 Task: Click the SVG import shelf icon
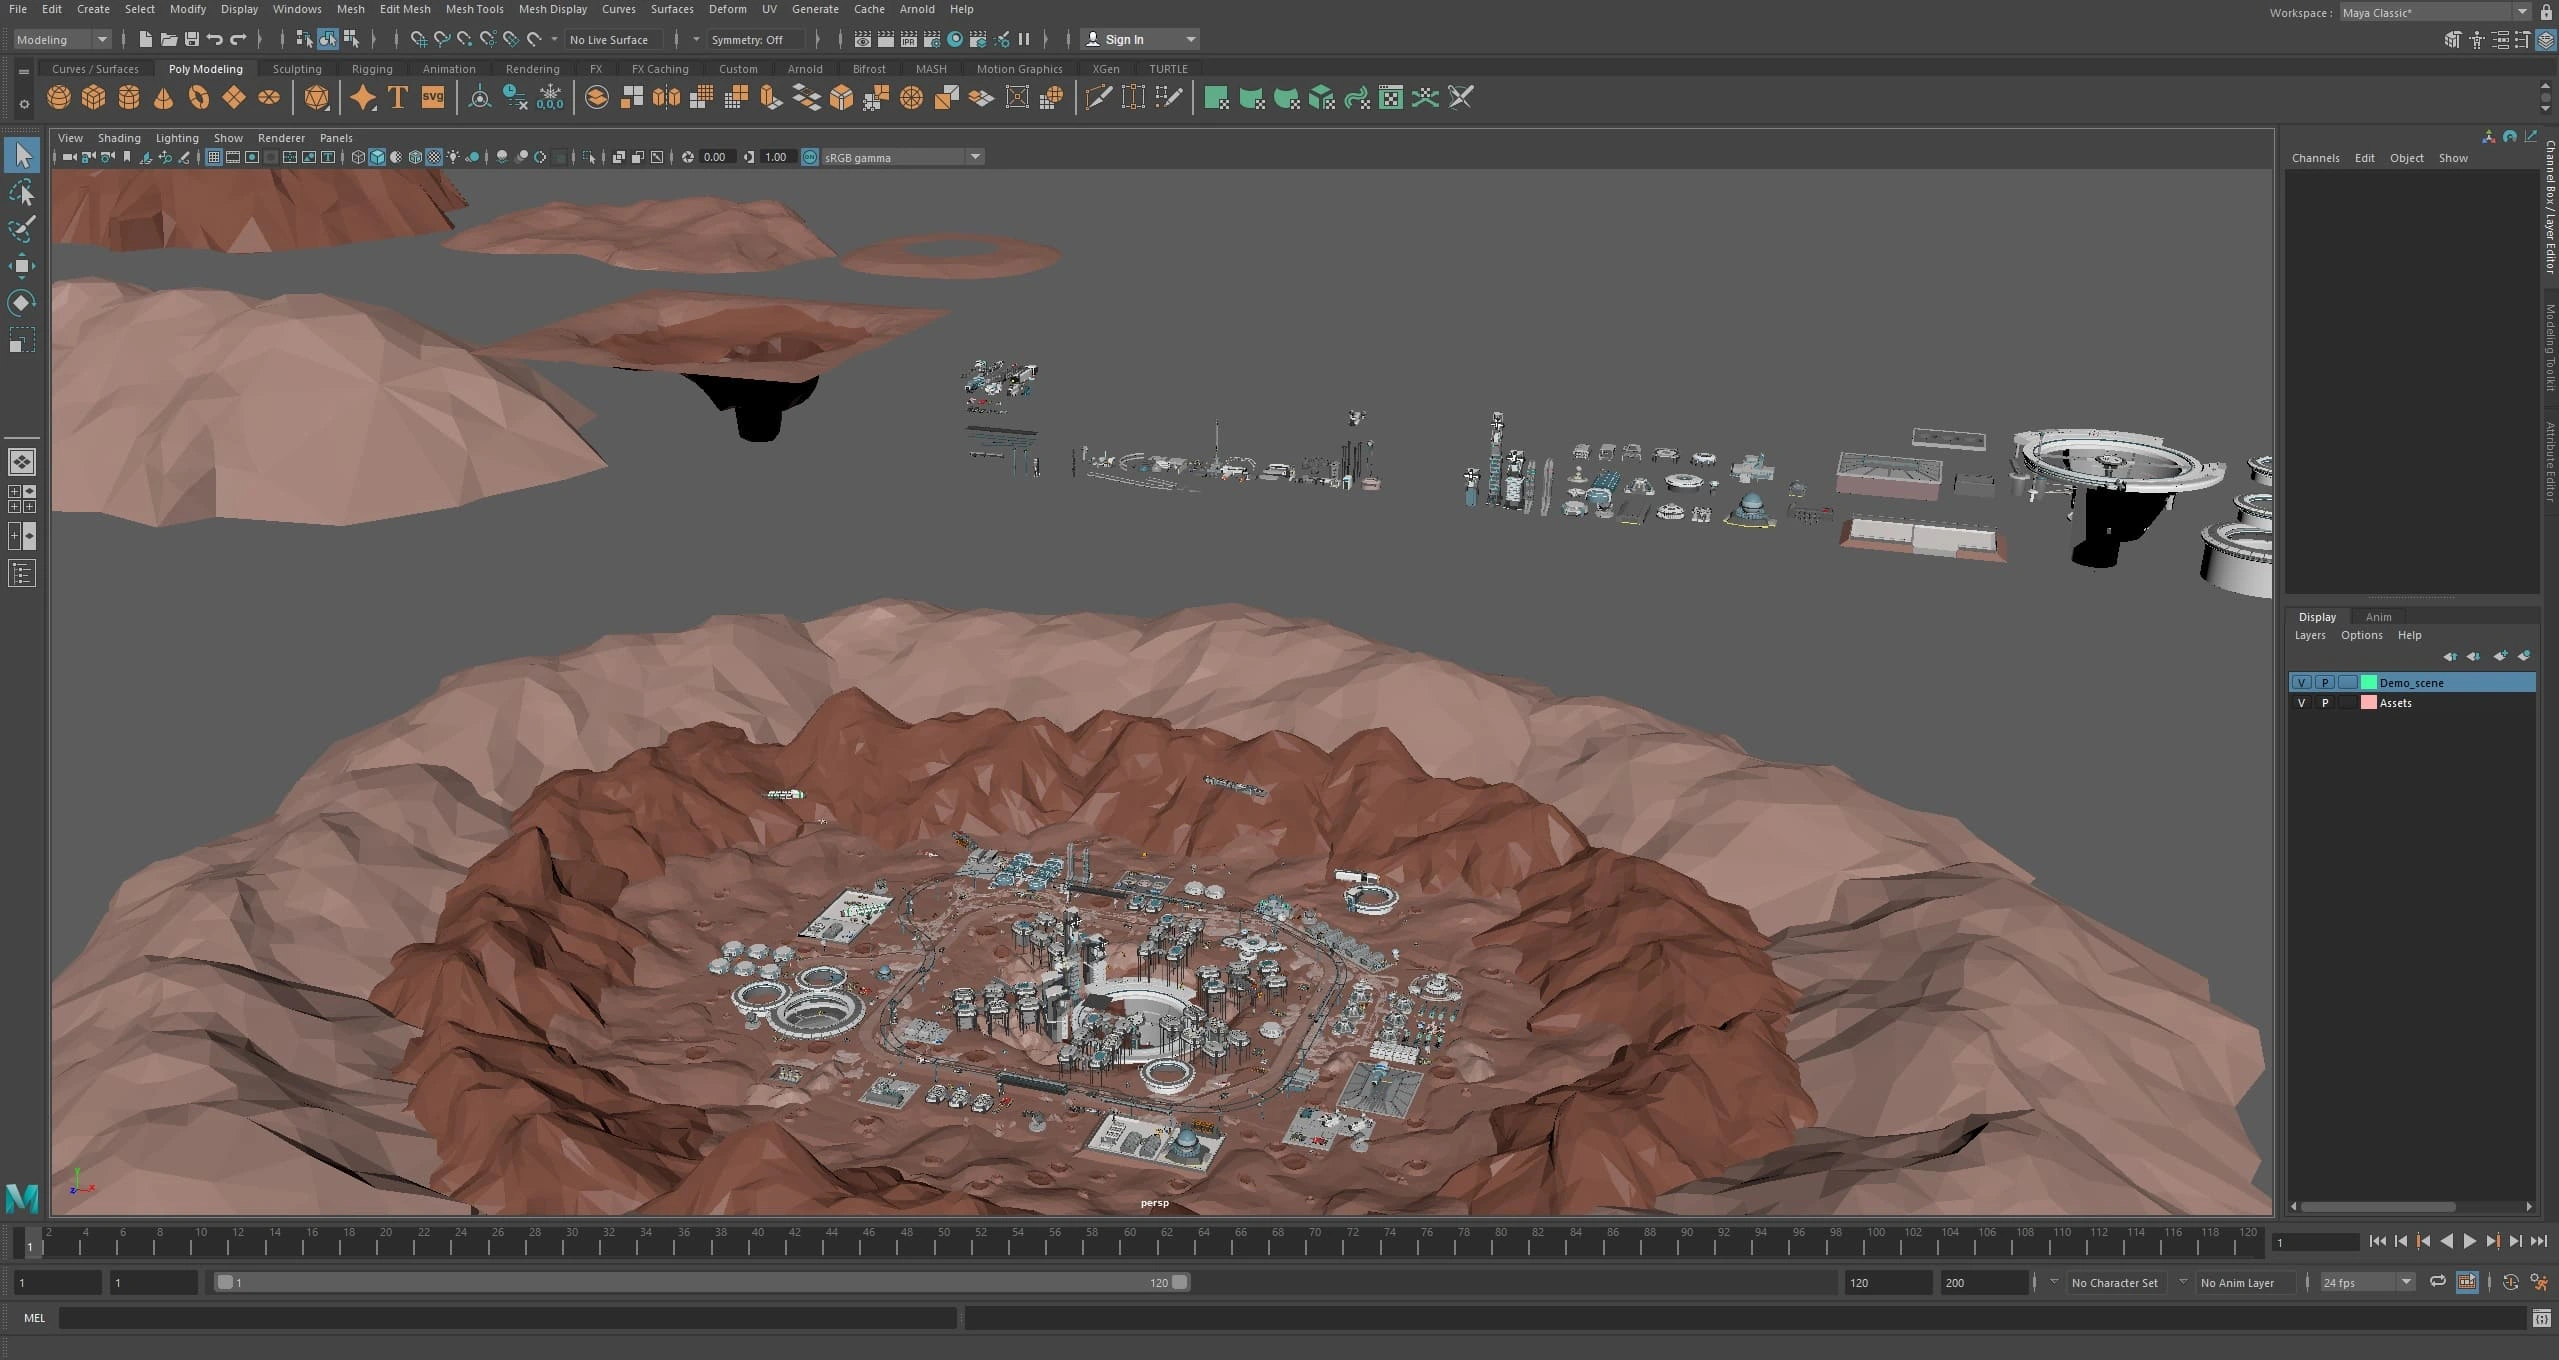pyautogui.click(x=433, y=97)
